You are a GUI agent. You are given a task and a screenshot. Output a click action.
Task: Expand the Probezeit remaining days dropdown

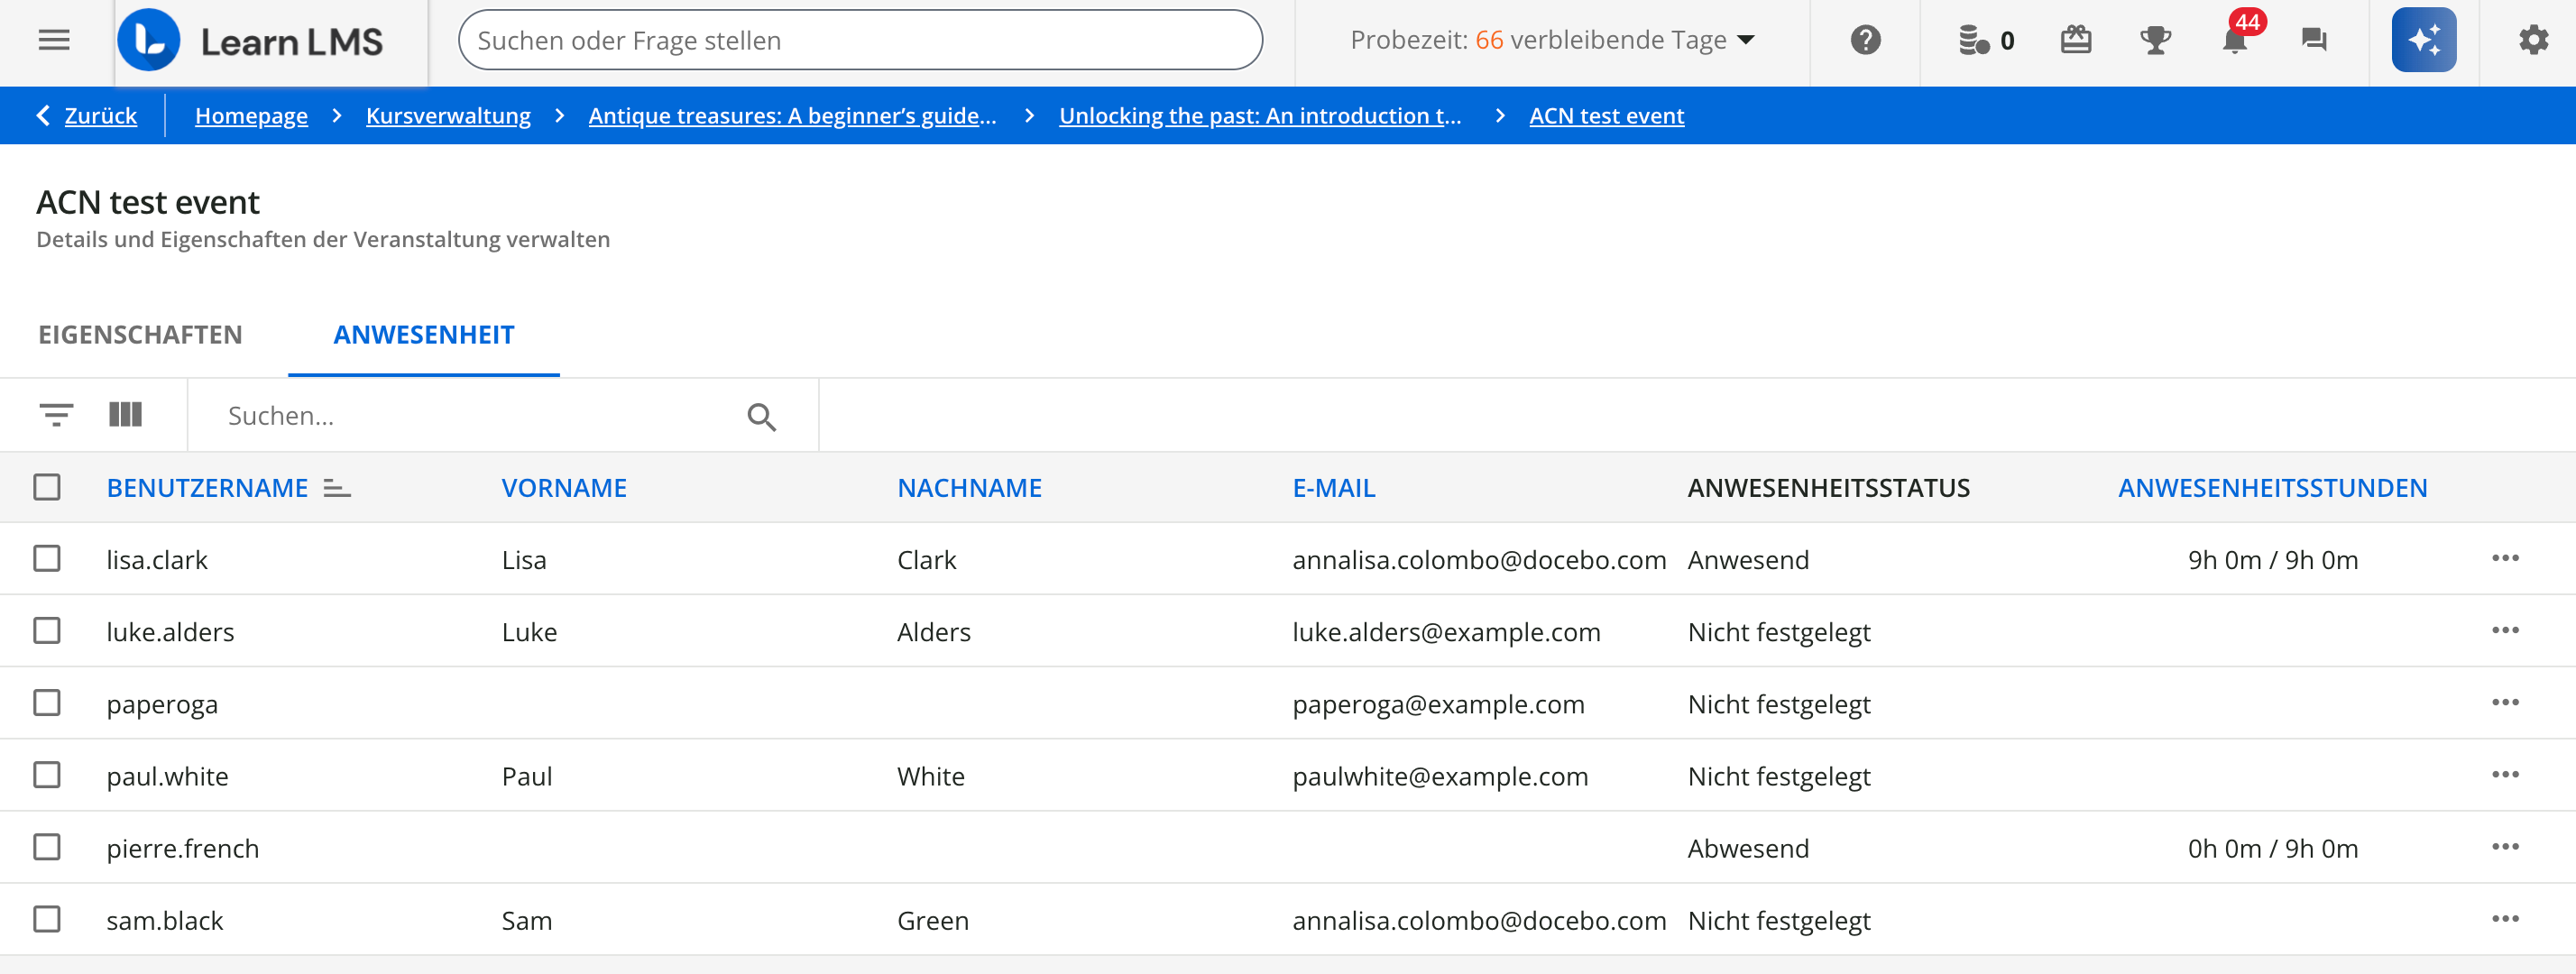pos(1746,40)
